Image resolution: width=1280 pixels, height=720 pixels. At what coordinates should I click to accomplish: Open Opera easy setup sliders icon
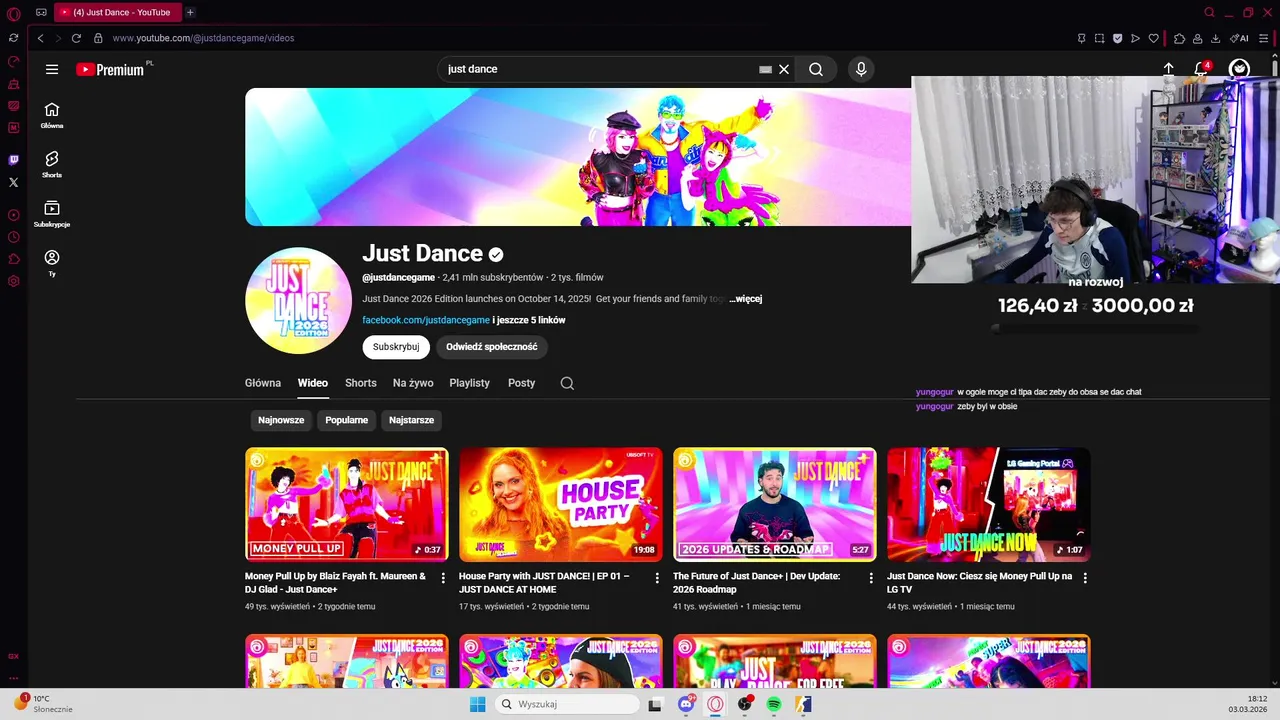click(1265, 38)
